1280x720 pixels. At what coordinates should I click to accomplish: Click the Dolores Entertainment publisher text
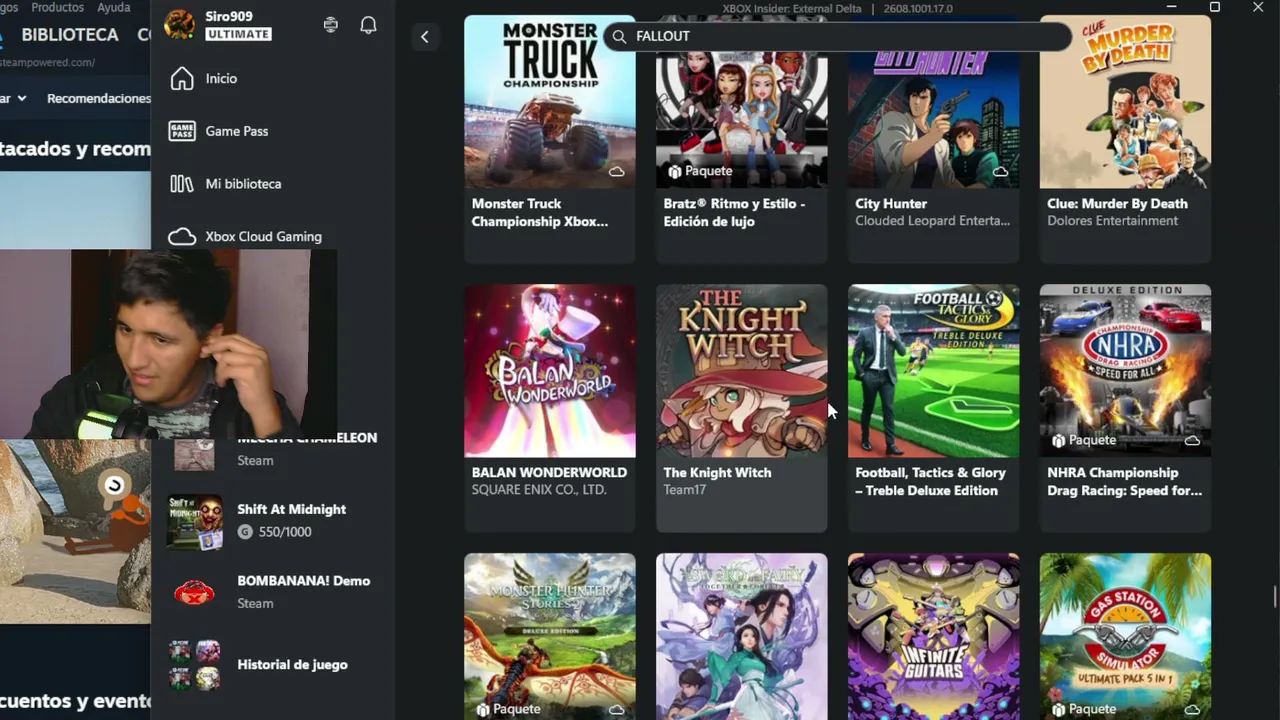[x=1113, y=221]
